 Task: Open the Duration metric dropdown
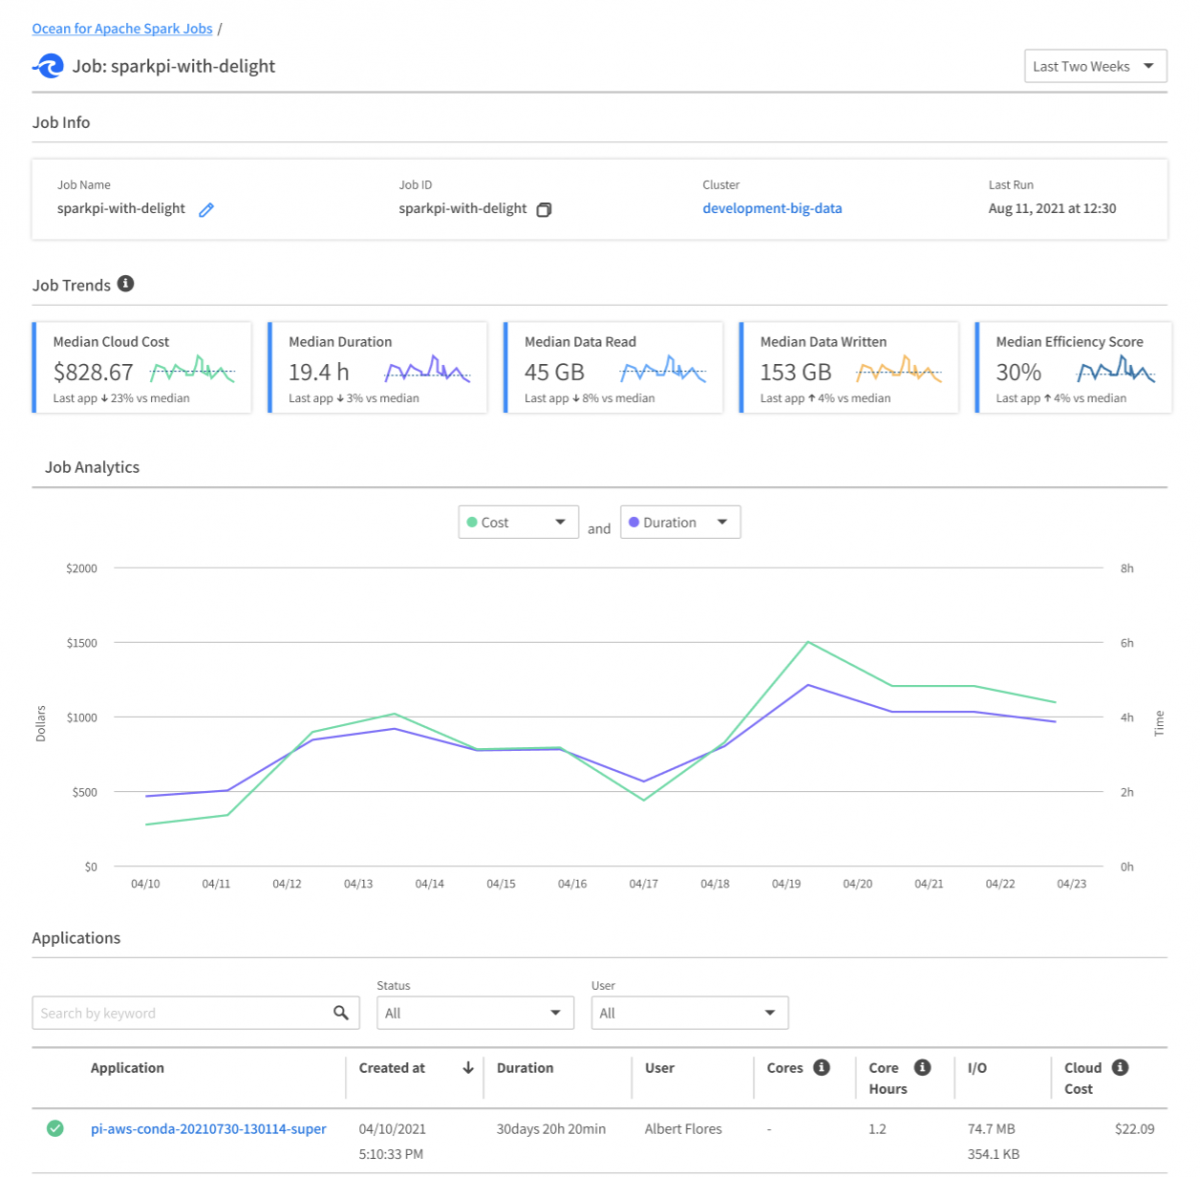coord(680,522)
